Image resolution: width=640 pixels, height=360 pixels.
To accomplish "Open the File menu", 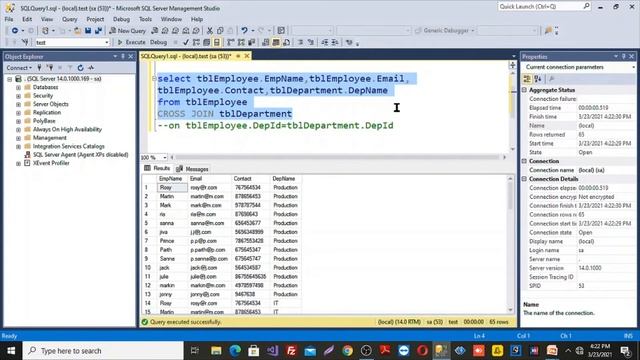I will tap(9, 19).
